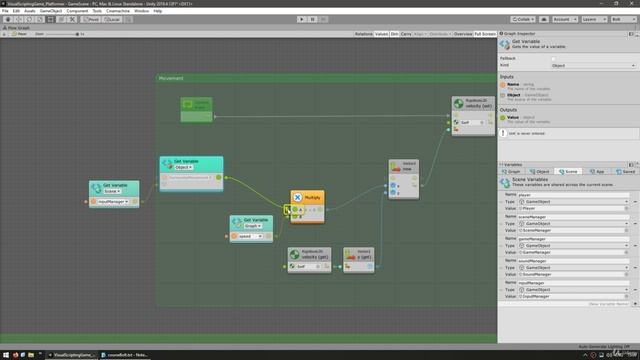Open the Layers dropdown
640x360 pixels.
pyautogui.click(x=594, y=19)
